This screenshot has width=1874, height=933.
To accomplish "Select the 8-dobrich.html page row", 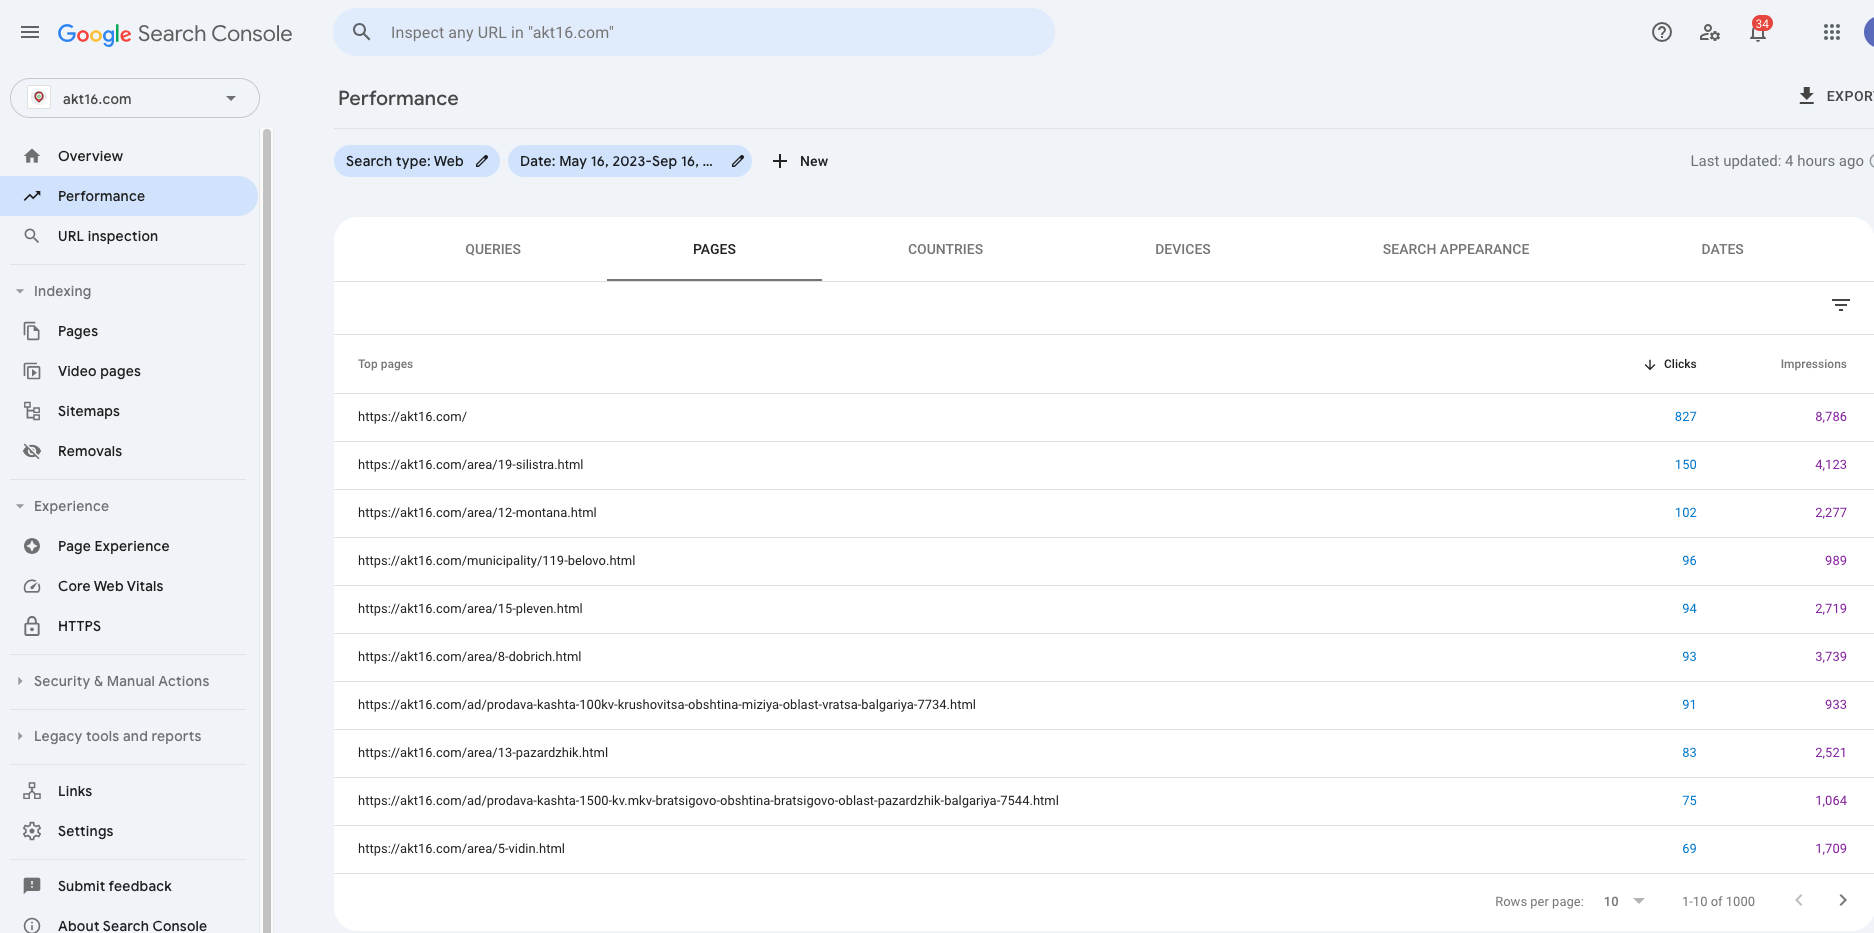I will click(1104, 657).
